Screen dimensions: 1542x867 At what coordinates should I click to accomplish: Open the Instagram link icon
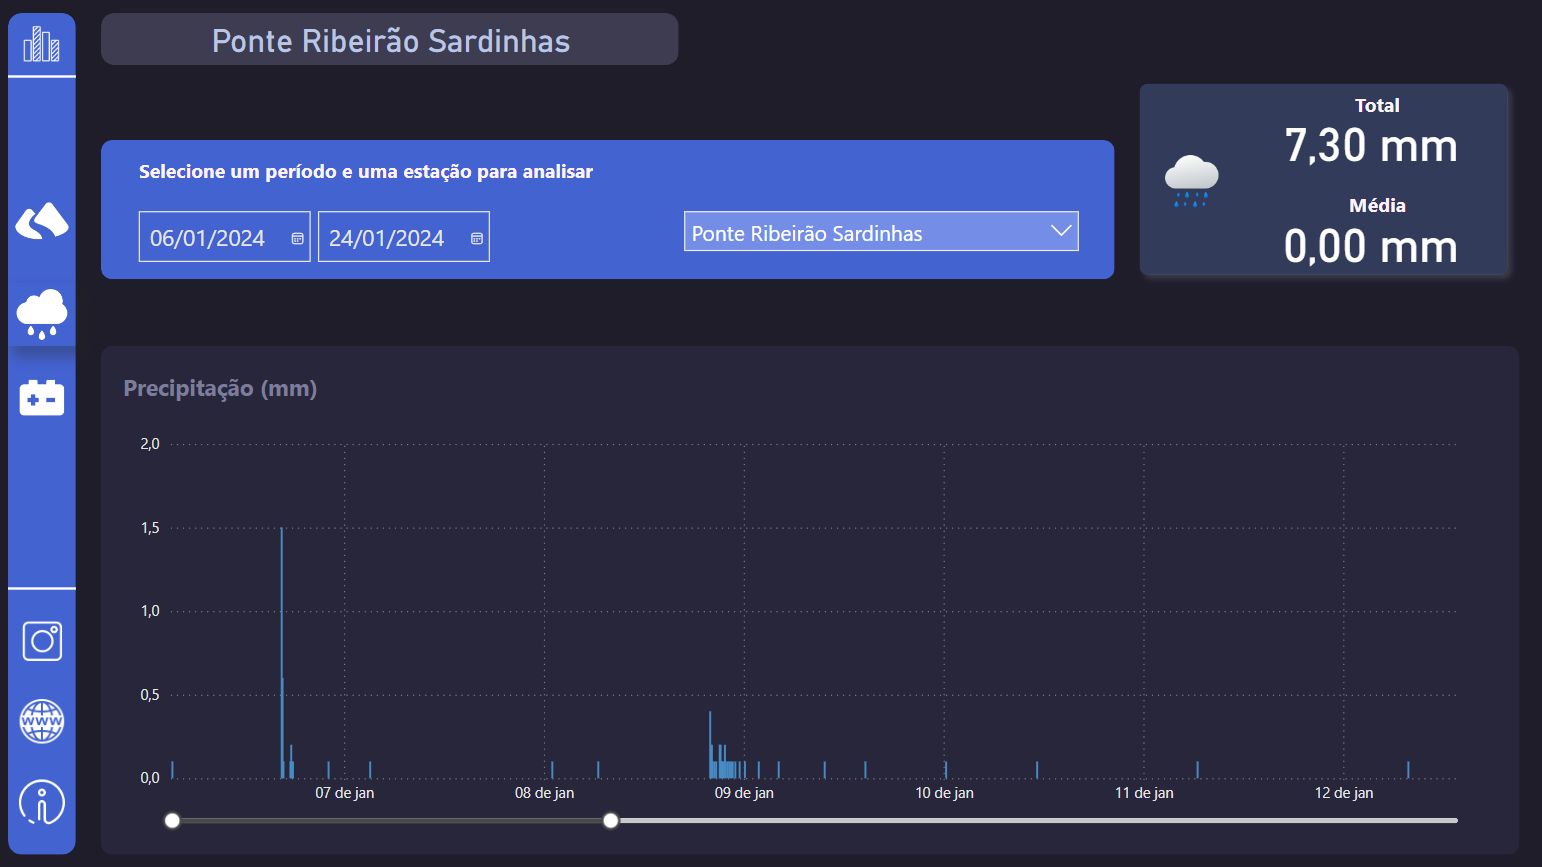(x=42, y=641)
